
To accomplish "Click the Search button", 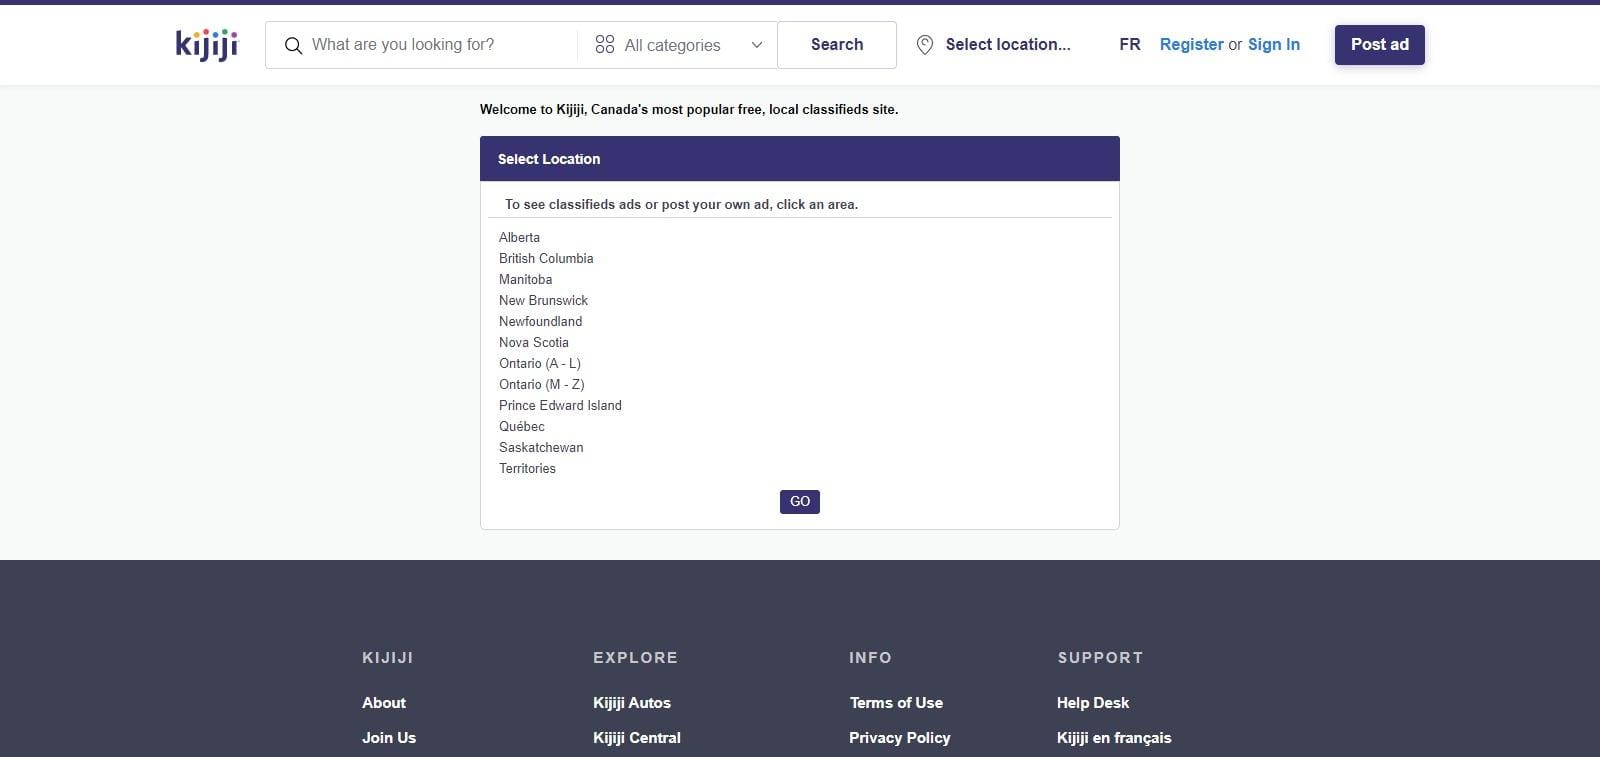I will 837,45.
